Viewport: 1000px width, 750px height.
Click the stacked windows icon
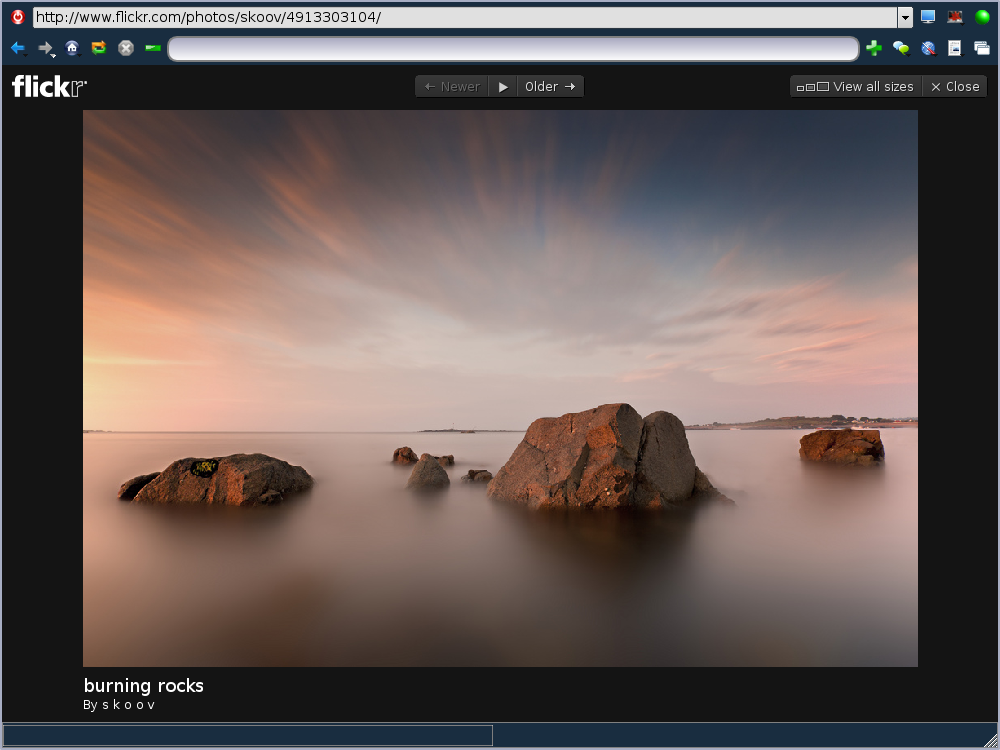tap(982, 48)
